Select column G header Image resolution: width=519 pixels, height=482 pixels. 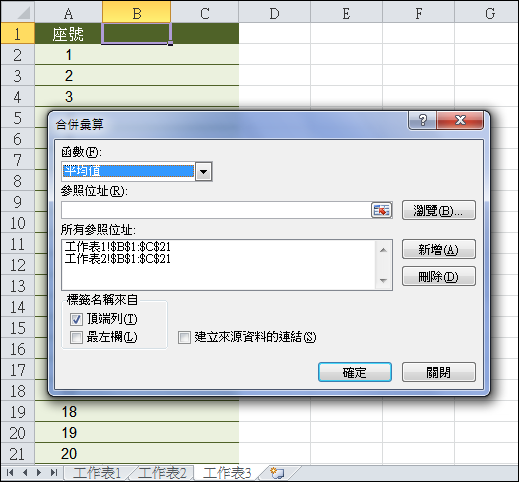click(486, 12)
